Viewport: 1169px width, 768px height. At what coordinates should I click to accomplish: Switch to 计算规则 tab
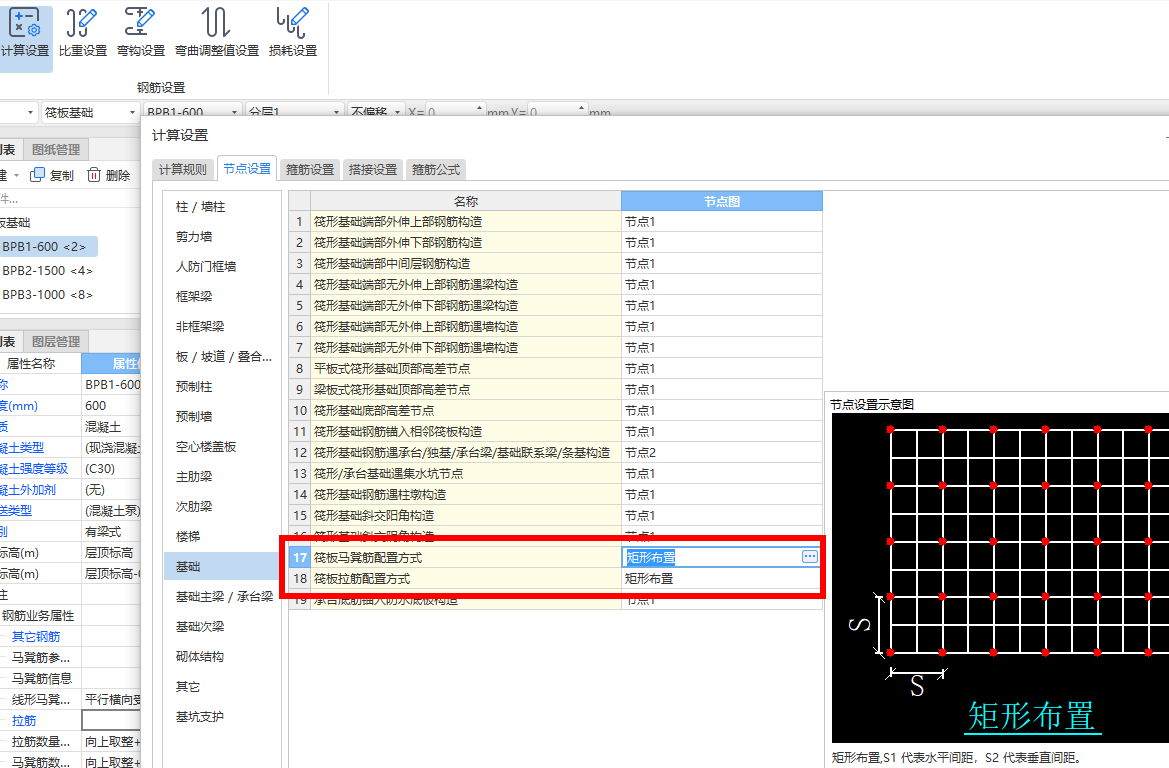tap(183, 169)
